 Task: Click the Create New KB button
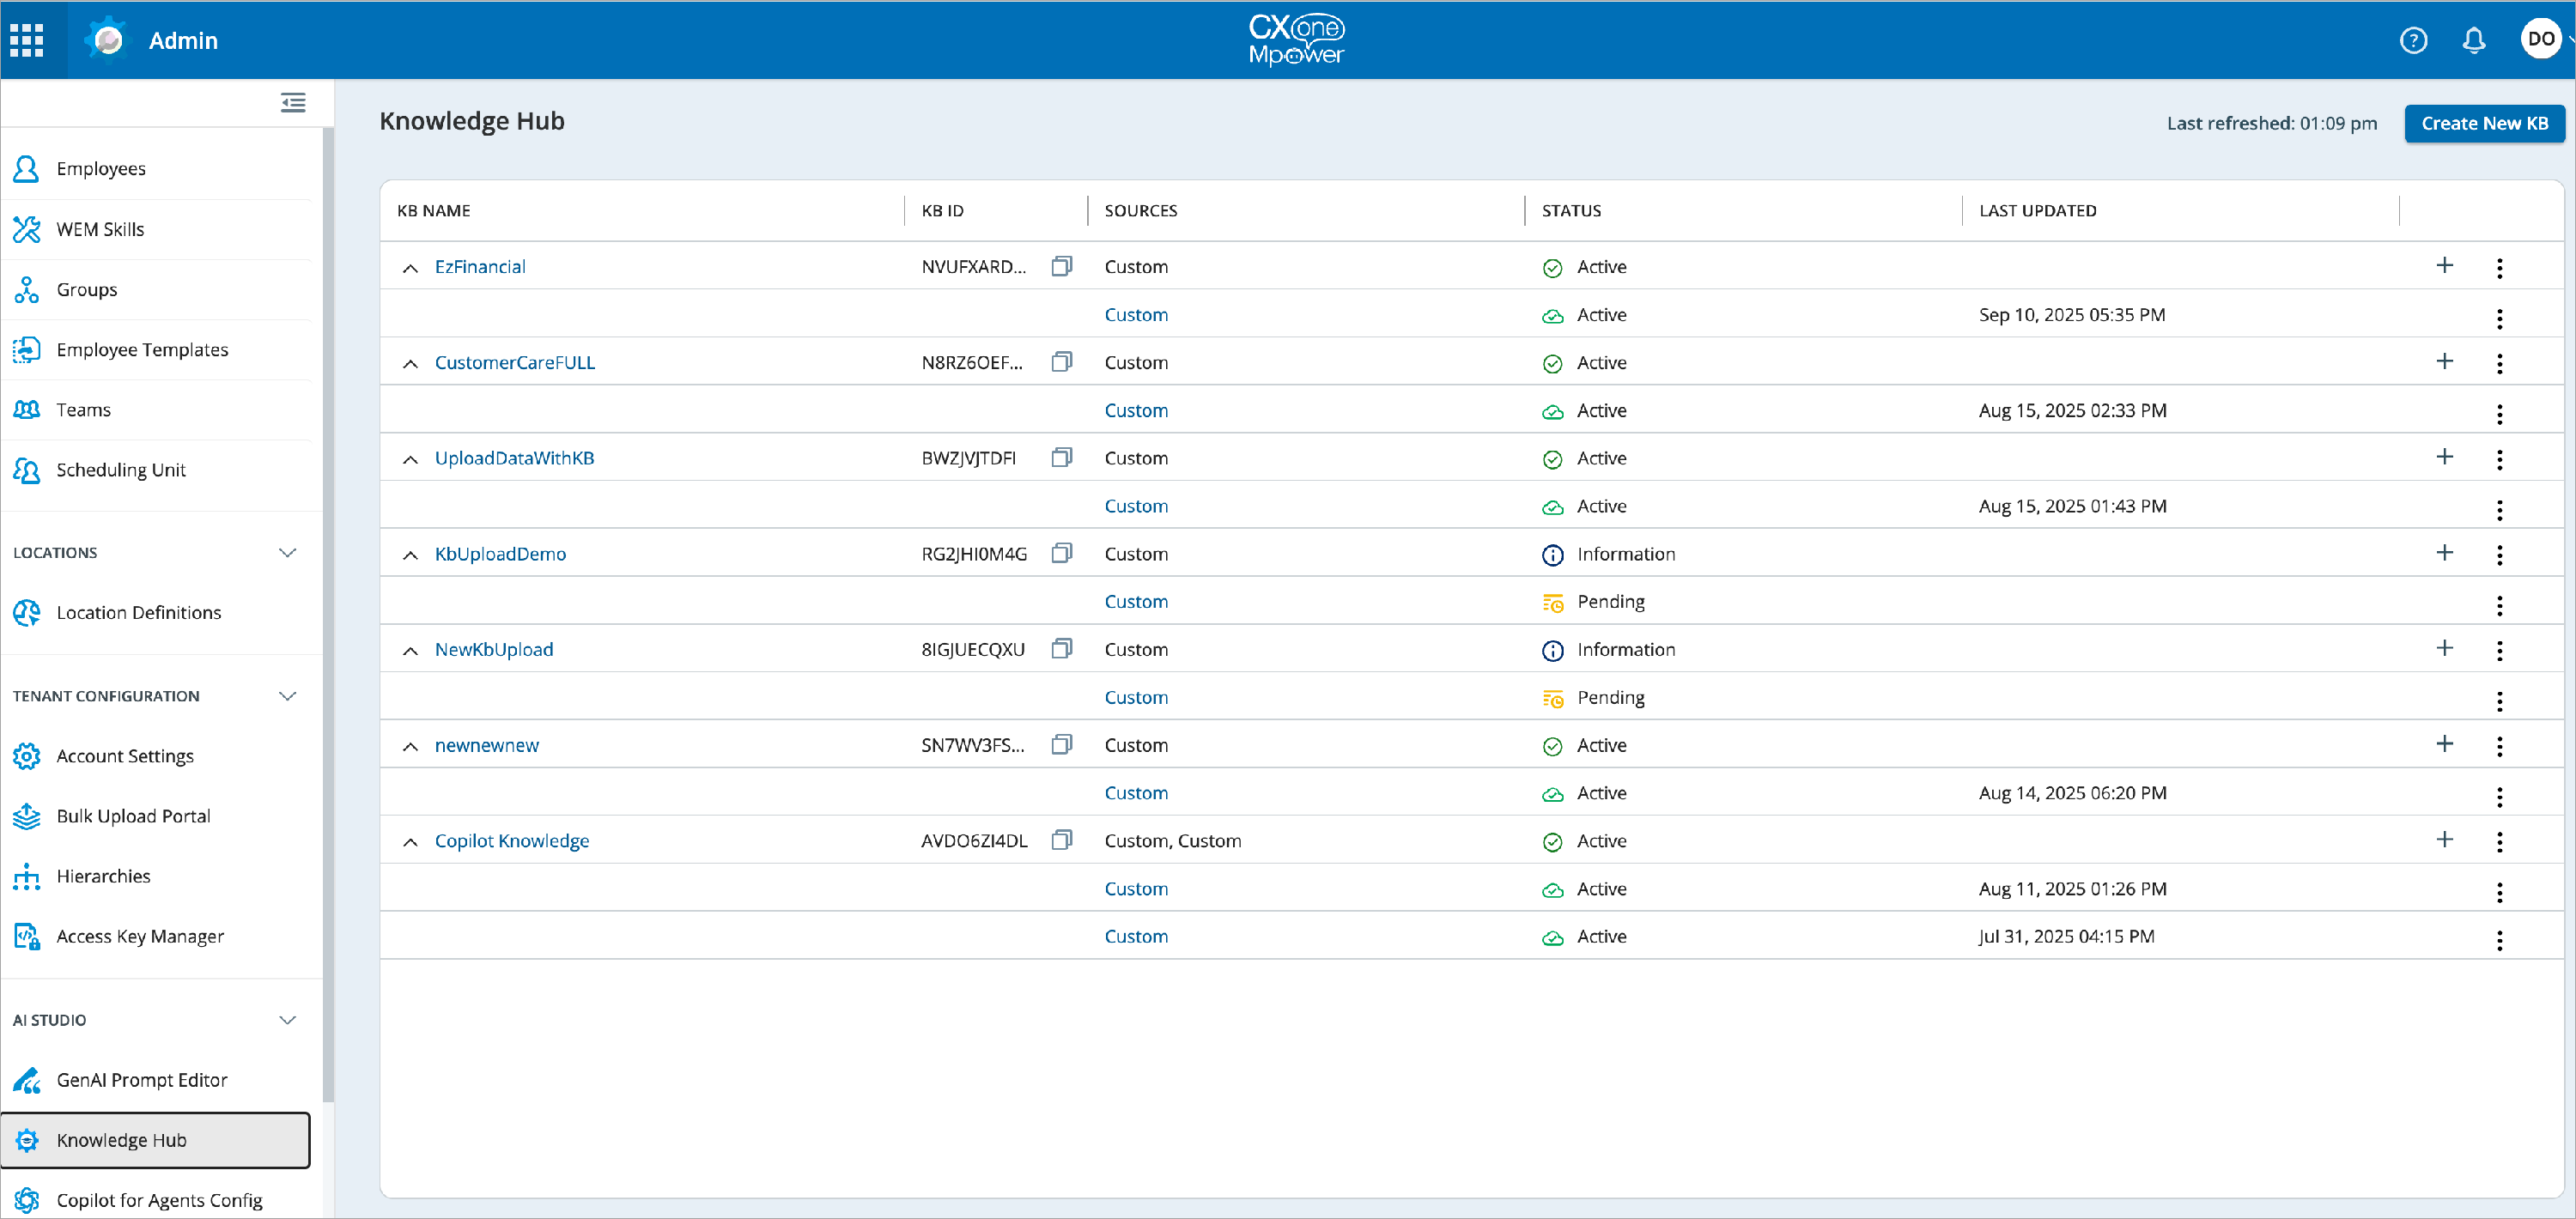[x=2484, y=123]
